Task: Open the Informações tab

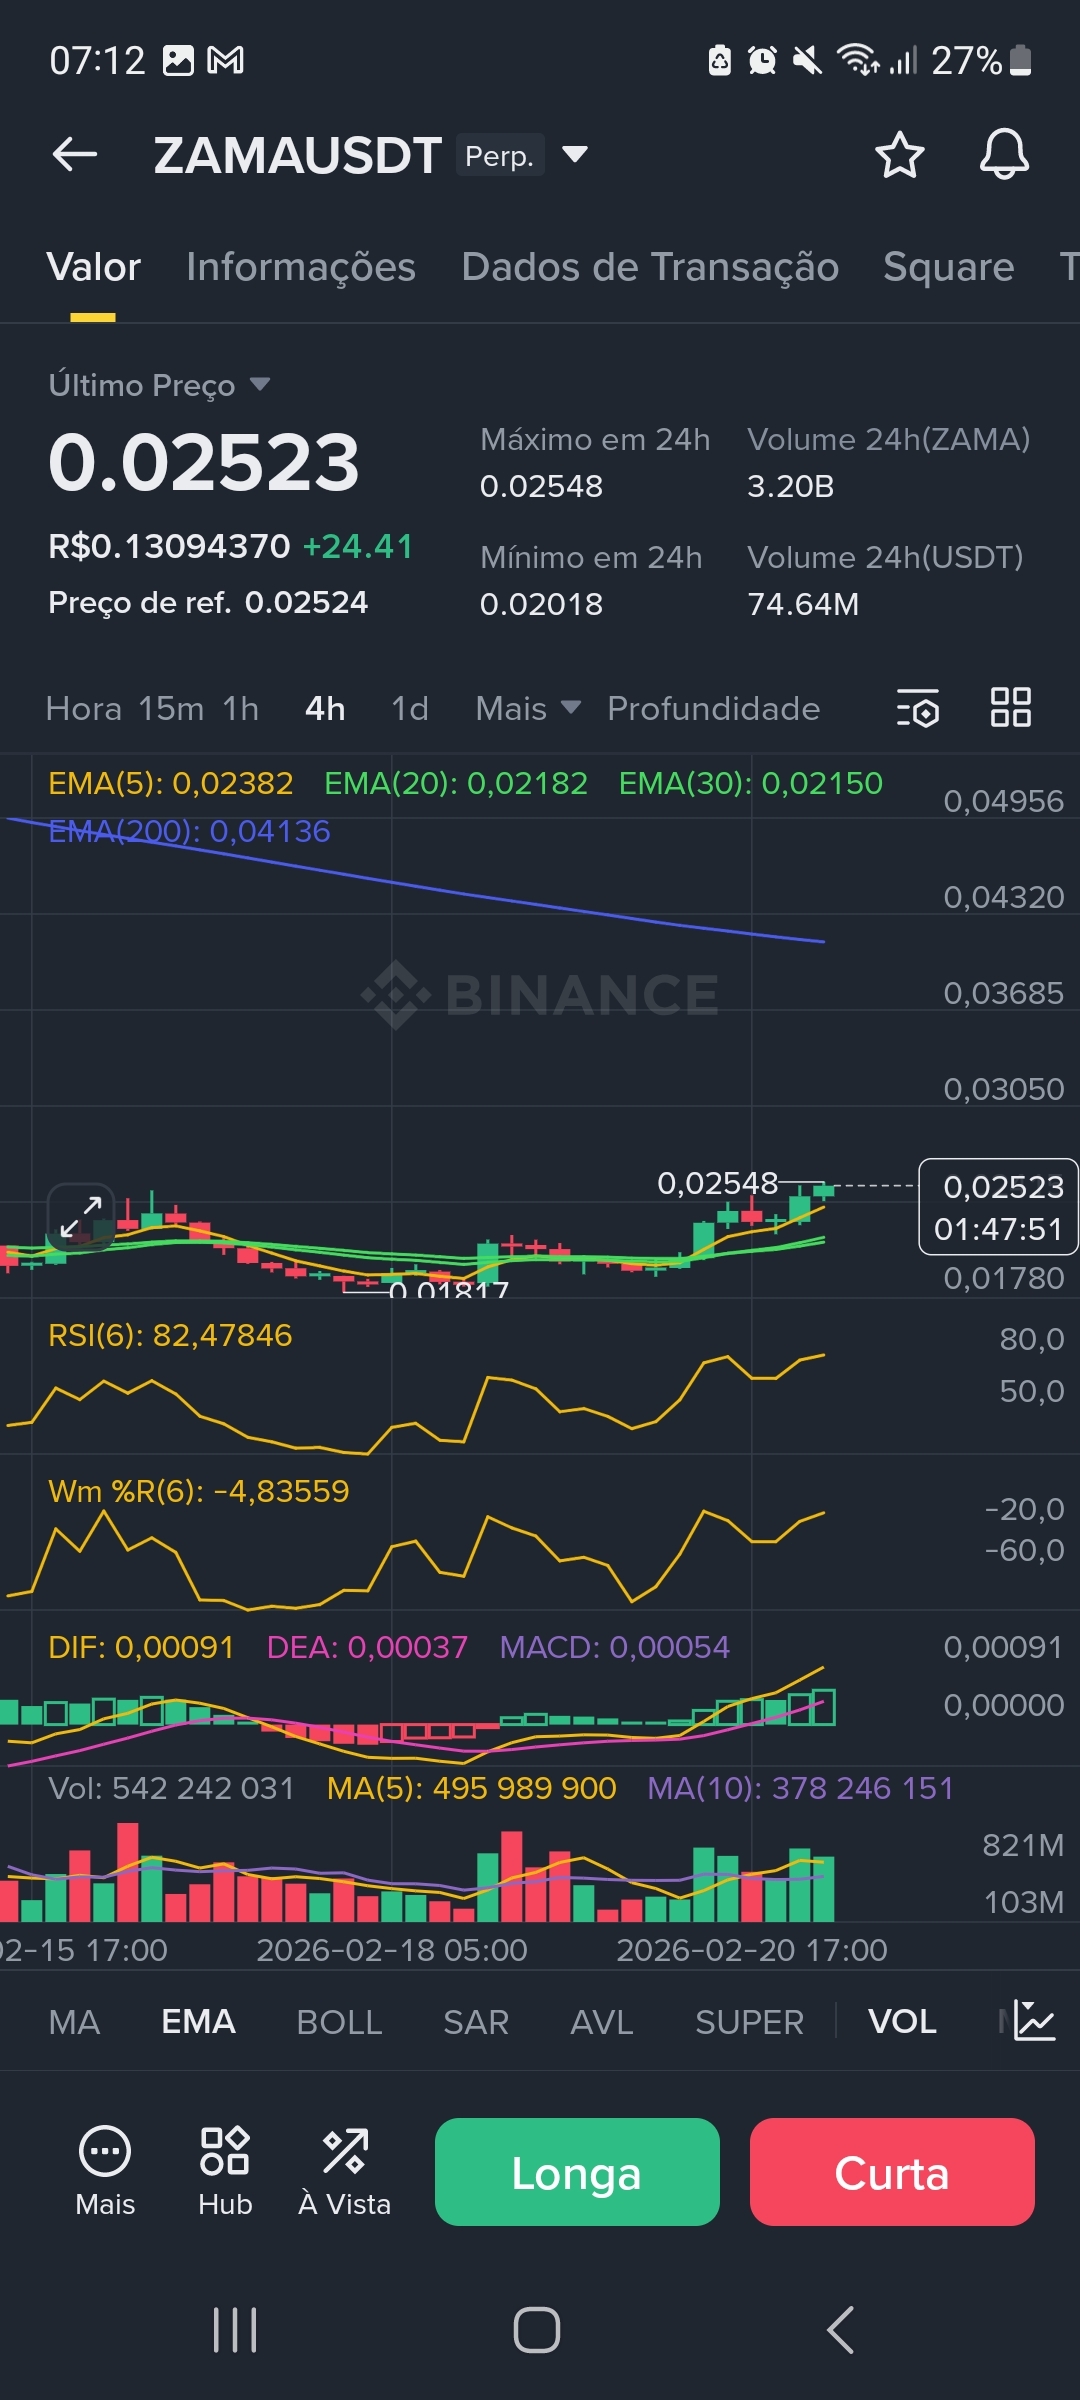Action: 301,267
